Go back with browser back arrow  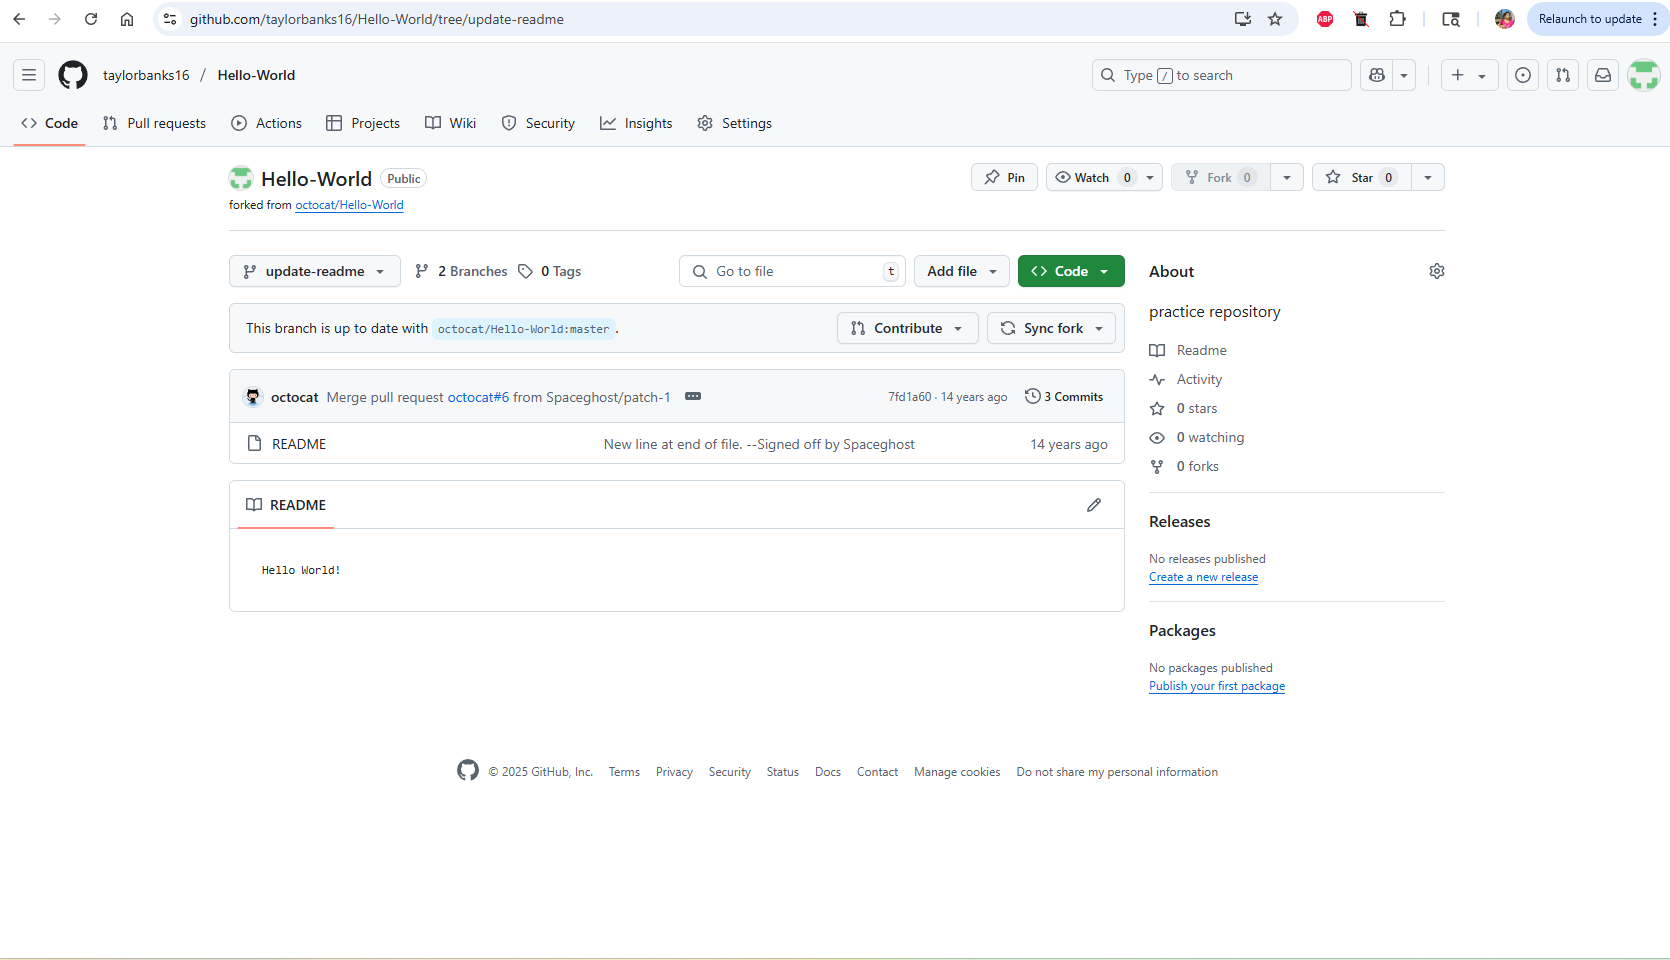pos(19,19)
